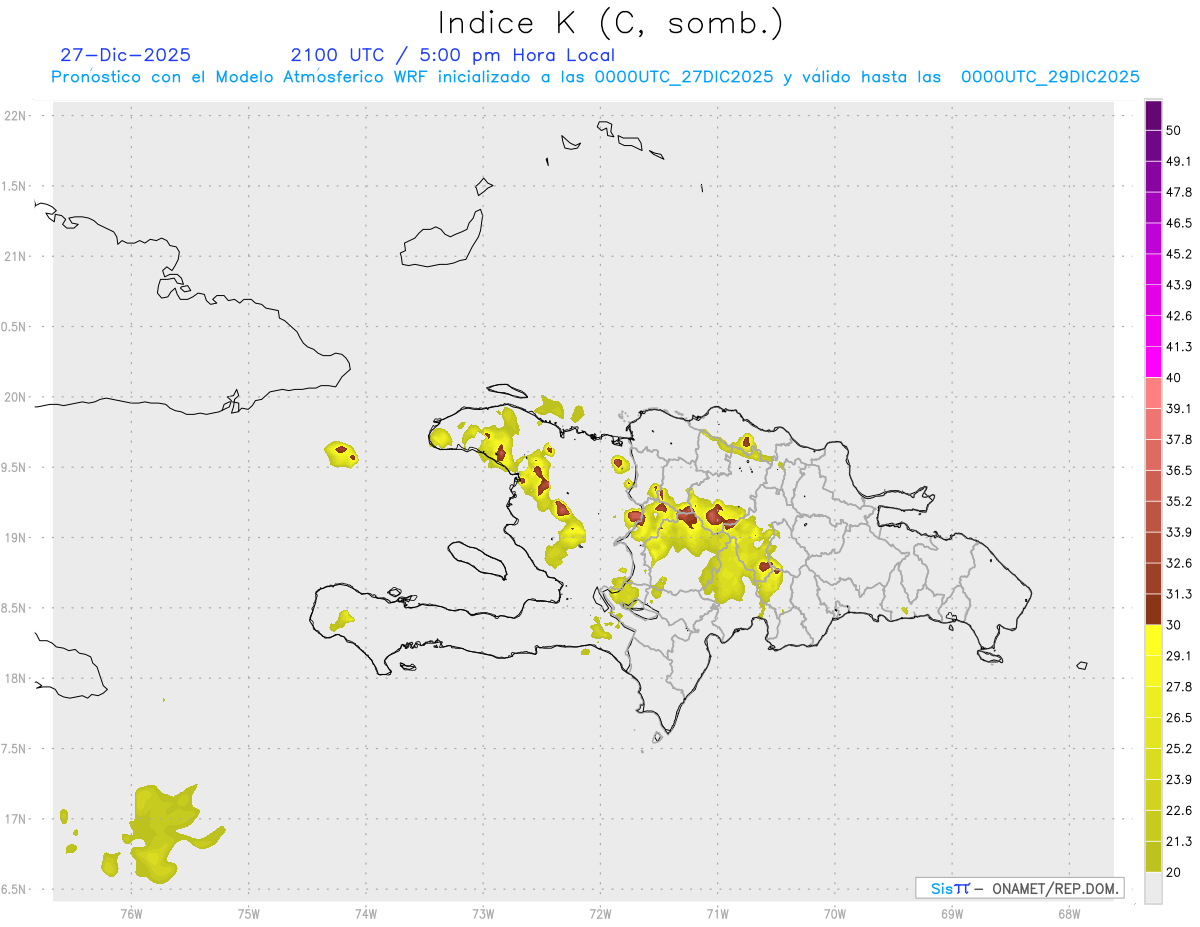Click the "47.8" value on the color scale
Image resolution: width=1200 pixels, height=927 pixels.
pos(1179,192)
